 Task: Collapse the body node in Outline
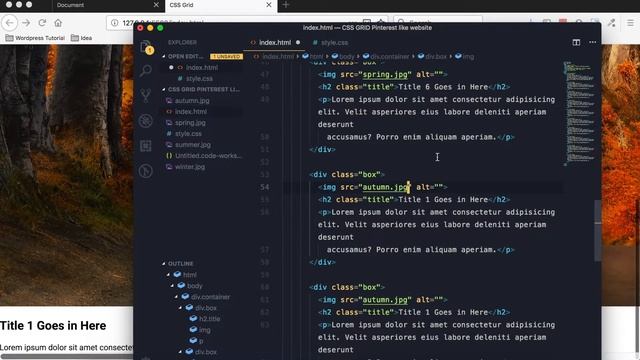click(x=173, y=286)
